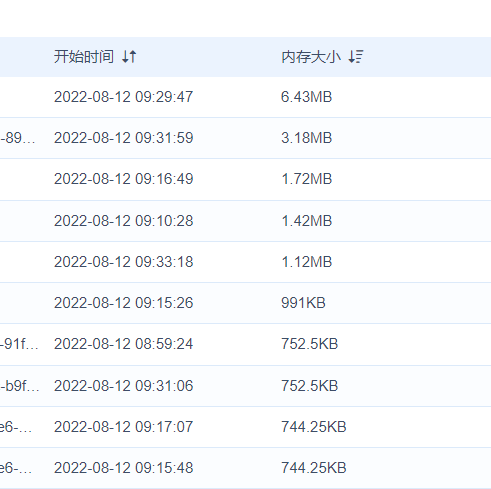Image resolution: width=491 pixels, height=489 pixels.
Task: Select the 1.42MB memory size cell
Action: tap(307, 221)
